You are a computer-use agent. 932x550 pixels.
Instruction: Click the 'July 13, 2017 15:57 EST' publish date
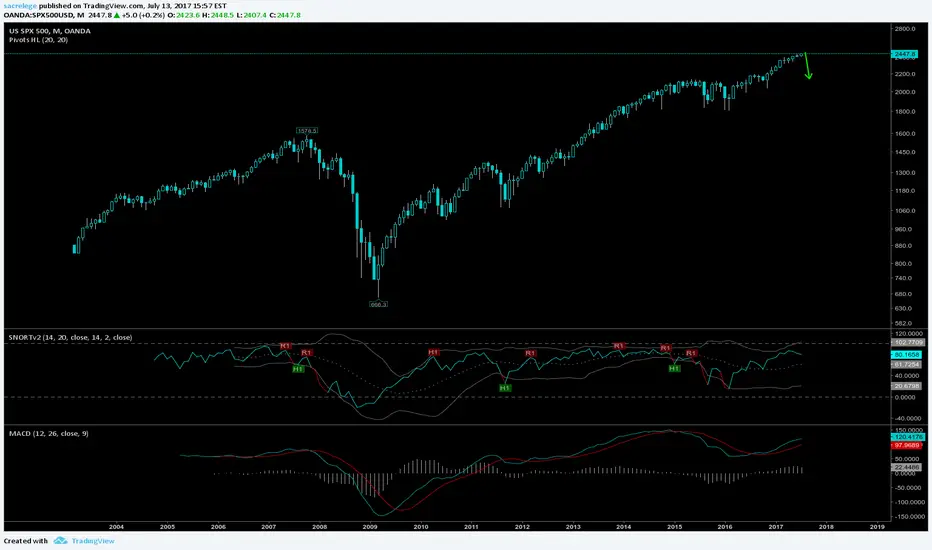point(187,6)
